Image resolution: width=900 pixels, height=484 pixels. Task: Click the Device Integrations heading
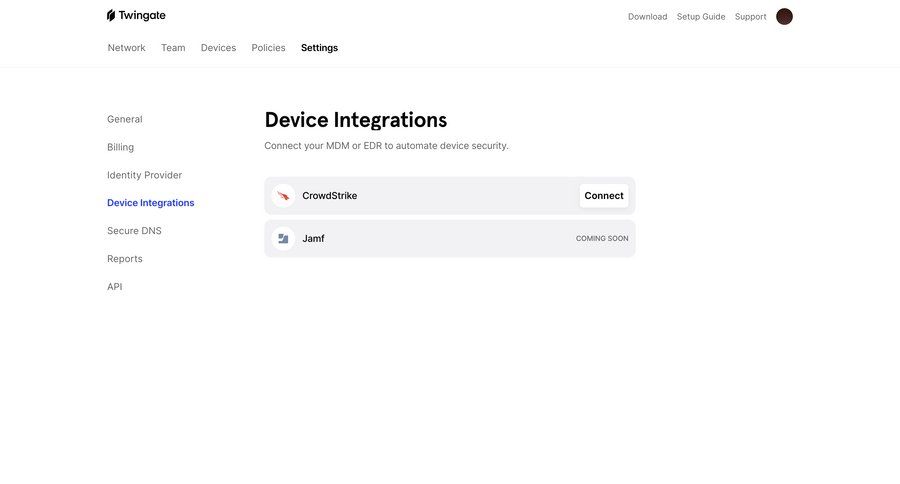point(356,120)
